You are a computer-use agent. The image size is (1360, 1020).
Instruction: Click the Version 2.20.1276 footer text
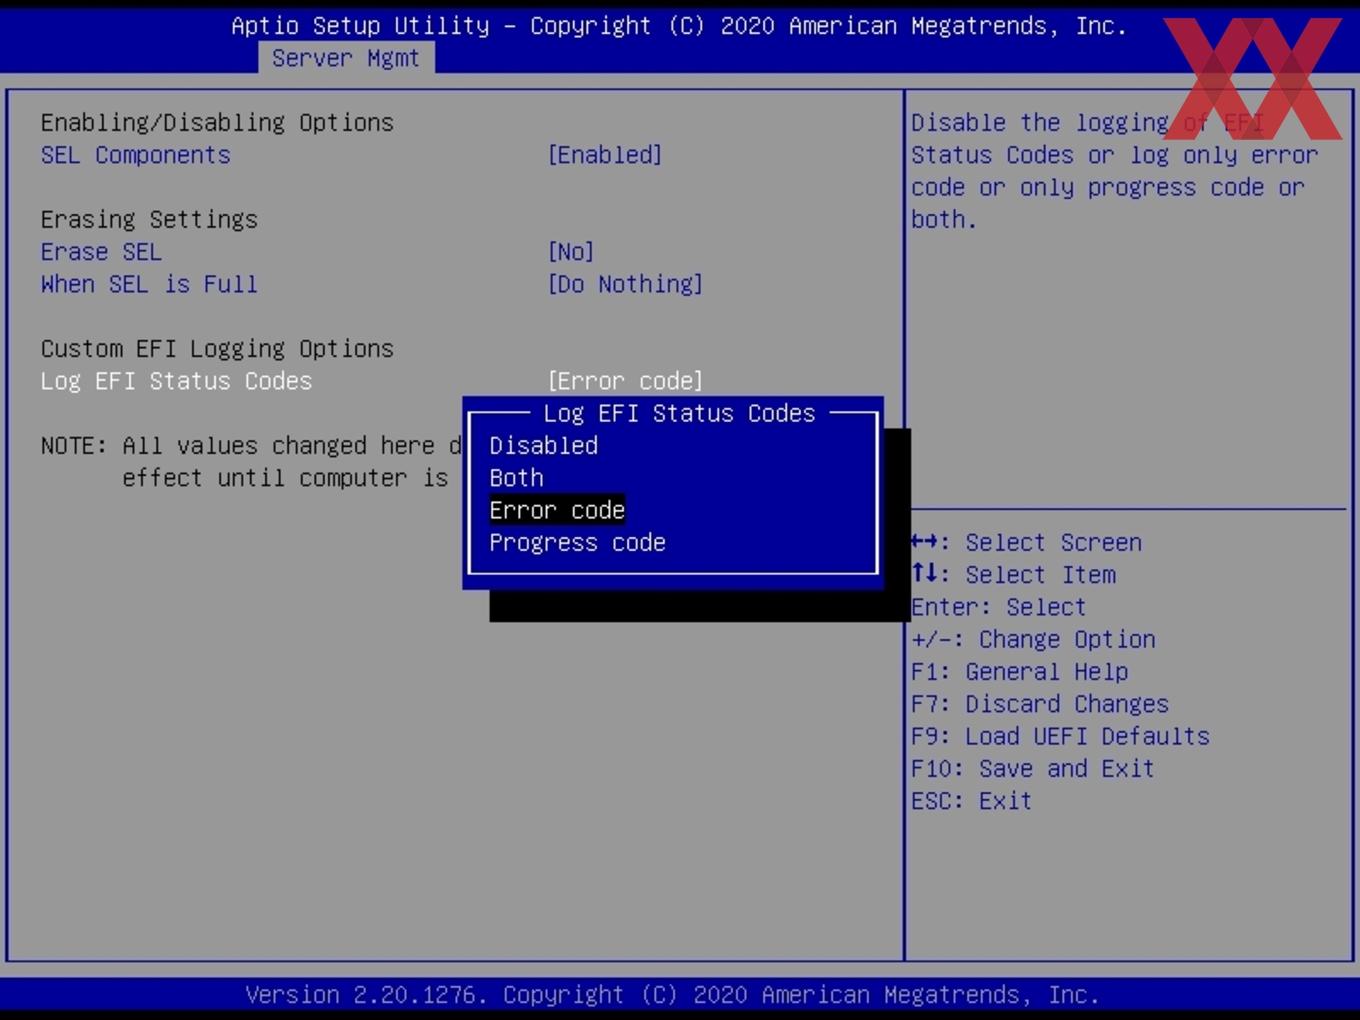[x=672, y=995]
